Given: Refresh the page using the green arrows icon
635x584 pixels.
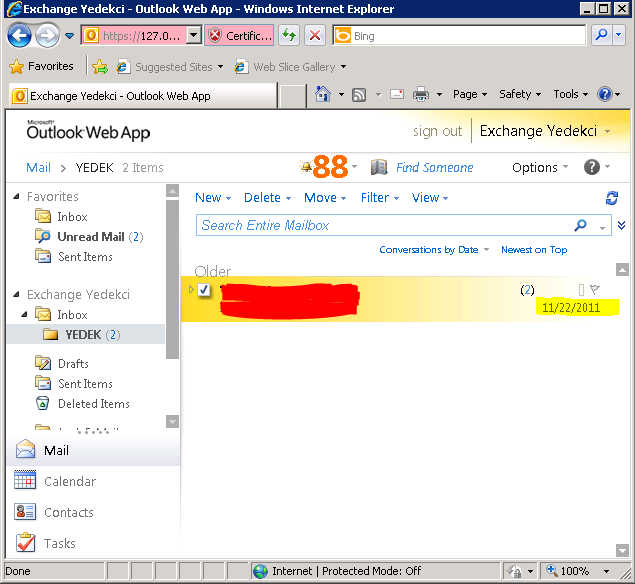Looking at the screenshot, I should point(289,36).
